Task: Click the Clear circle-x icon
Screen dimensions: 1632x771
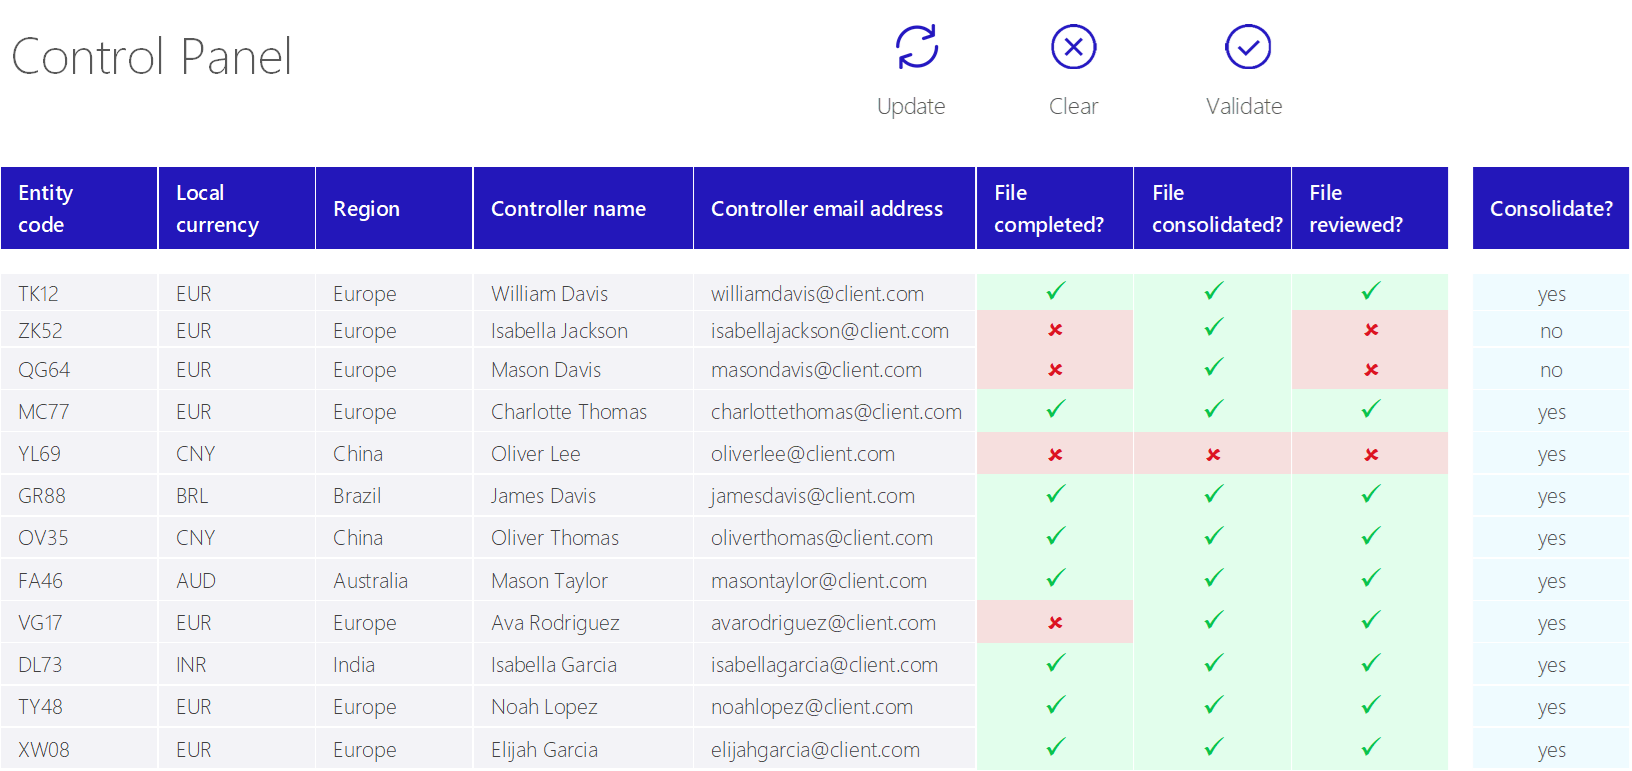Action: click(1073, 47)
